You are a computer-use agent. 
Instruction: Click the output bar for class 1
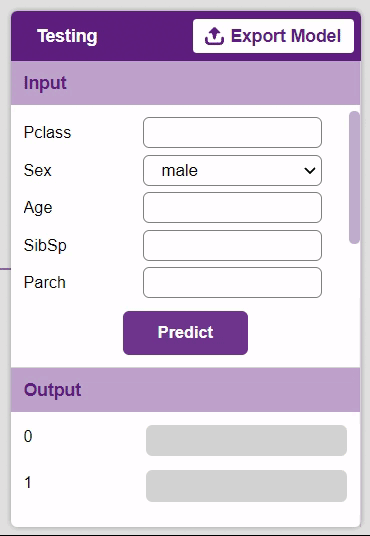(x=246, y=486)
